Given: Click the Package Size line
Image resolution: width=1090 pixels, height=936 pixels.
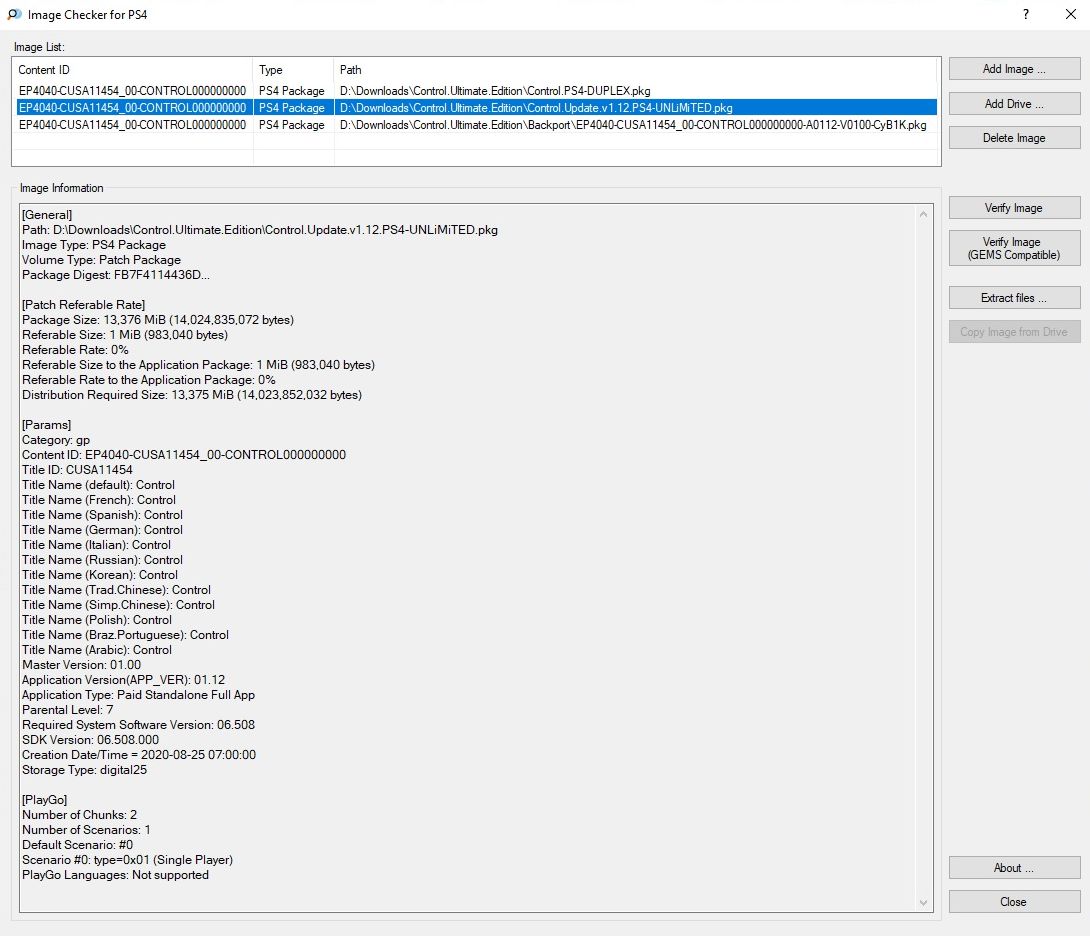Looking at the screenshot, I should (x=158, y=320).
